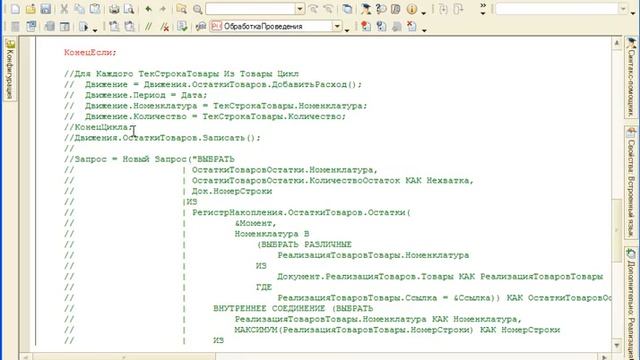The width and height of the screenshot is (640, 360).
Task: Open the search field dropdown arrow
Action: point(300,9)
